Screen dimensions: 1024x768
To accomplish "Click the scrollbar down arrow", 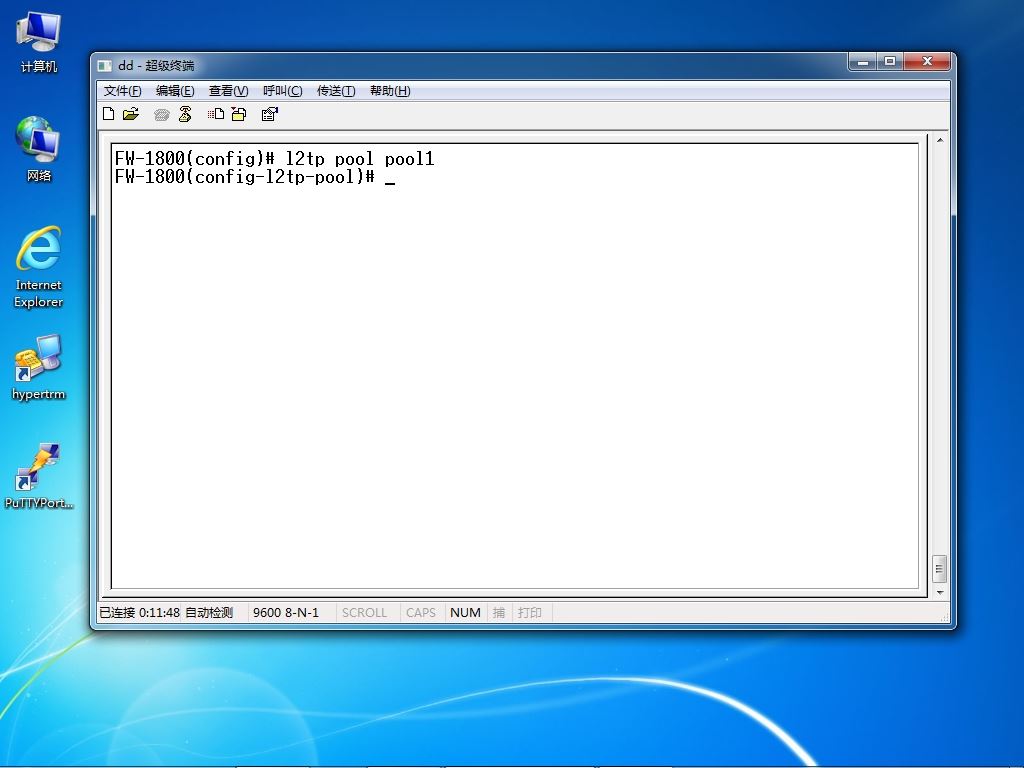I will (x=940, y=592).
